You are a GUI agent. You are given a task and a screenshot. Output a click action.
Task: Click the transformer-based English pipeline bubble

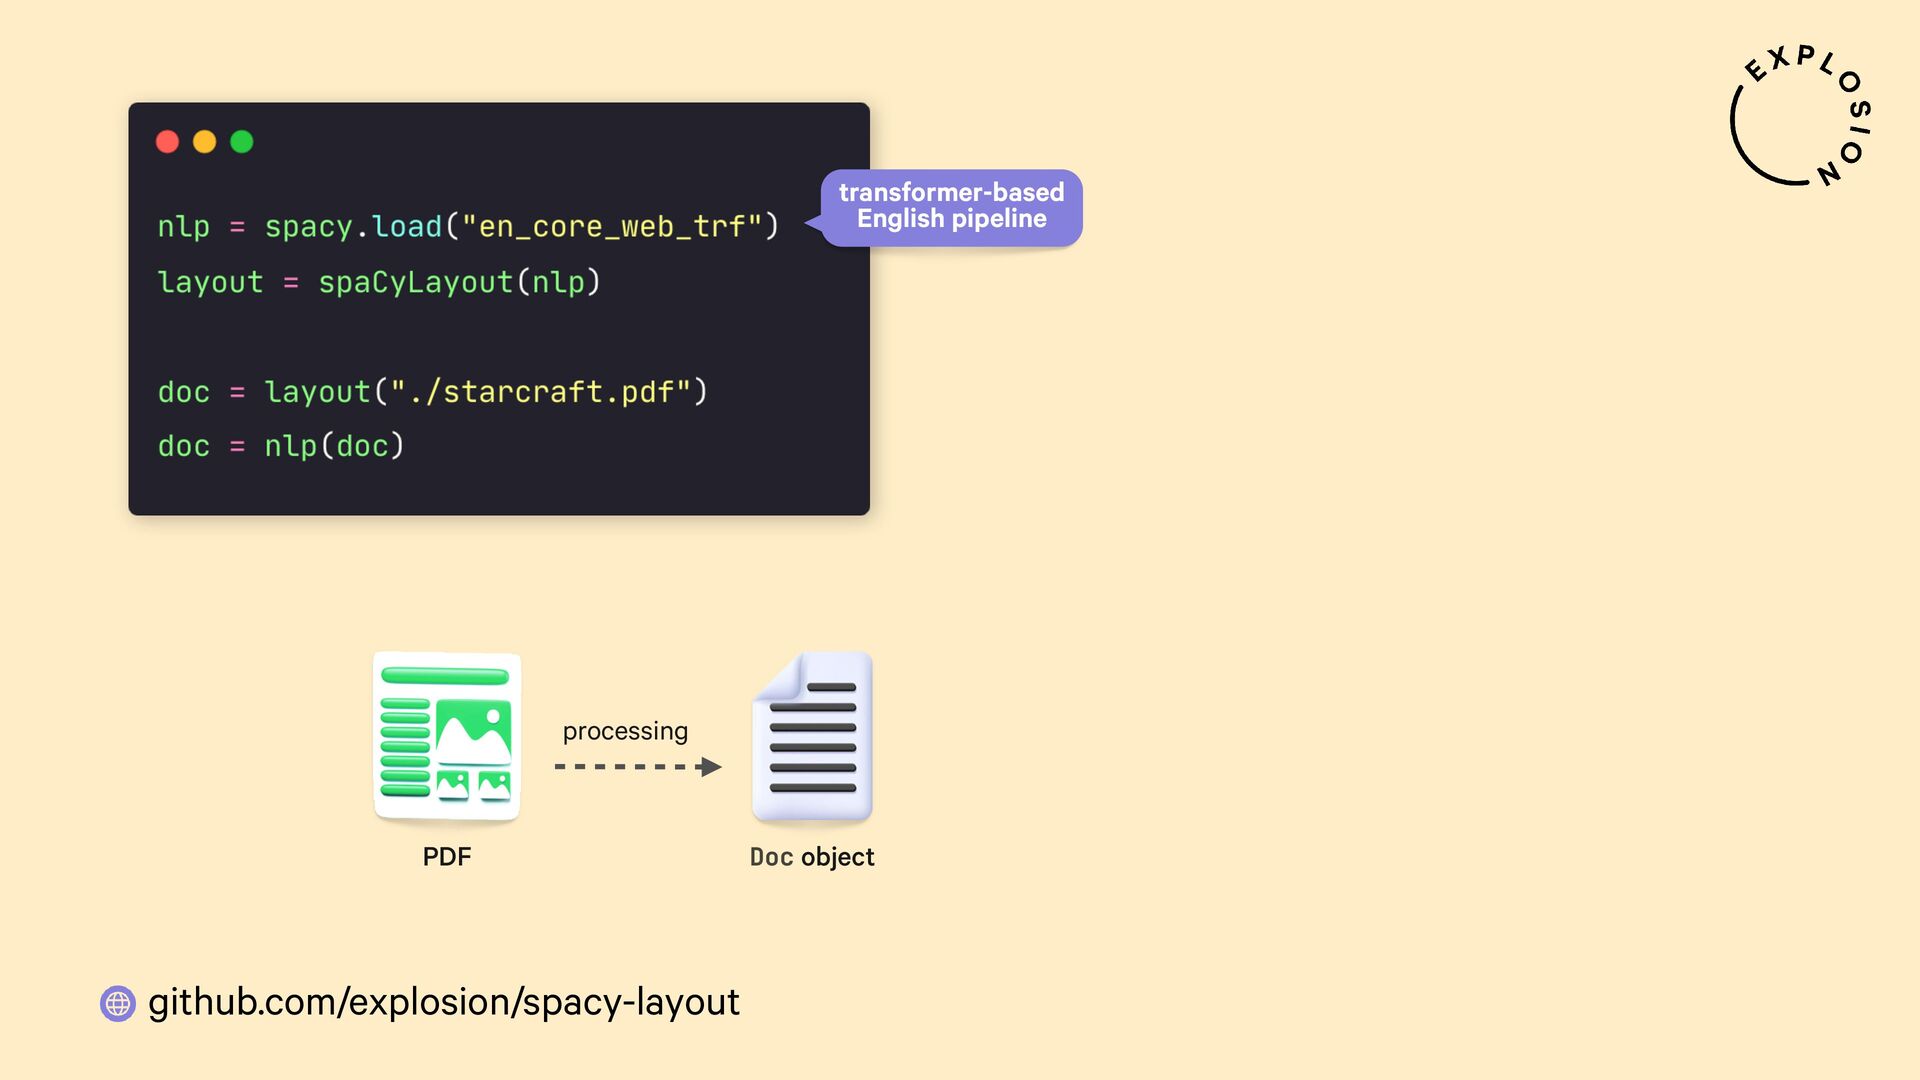pyautogui.click(x=951, y=206)
